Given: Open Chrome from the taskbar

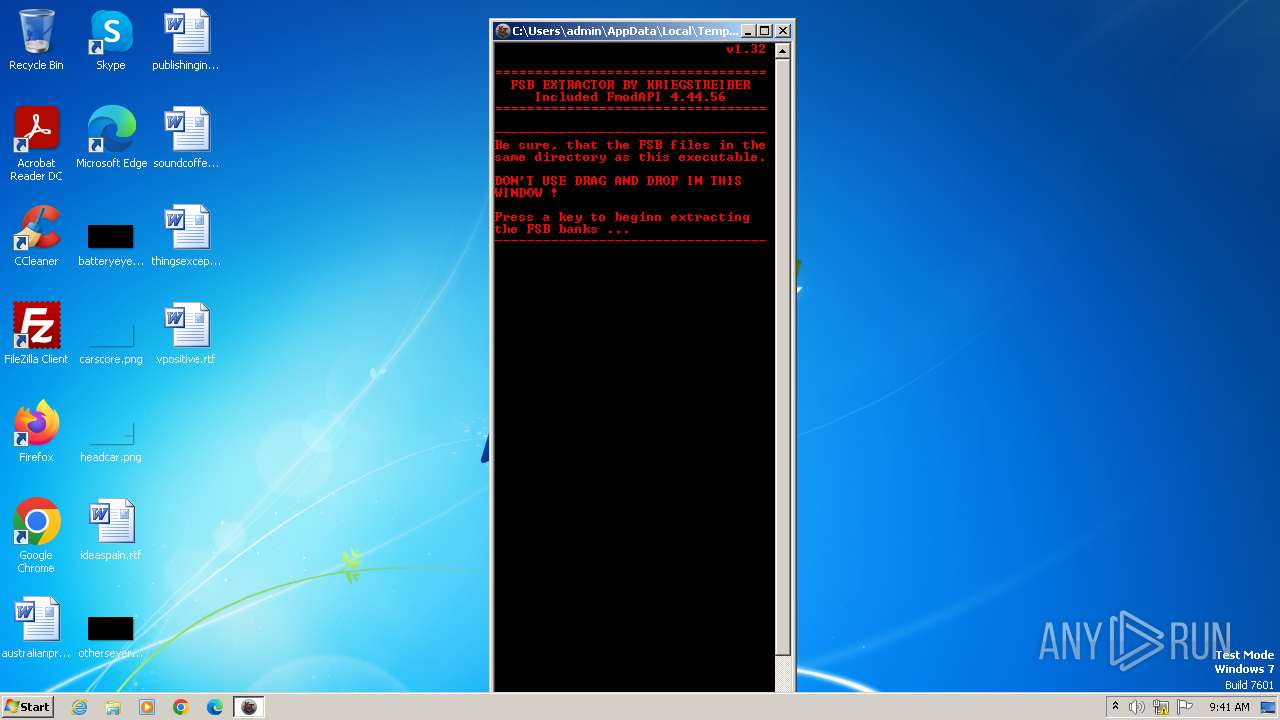Looking at the screenshot, I should point(181,707).
